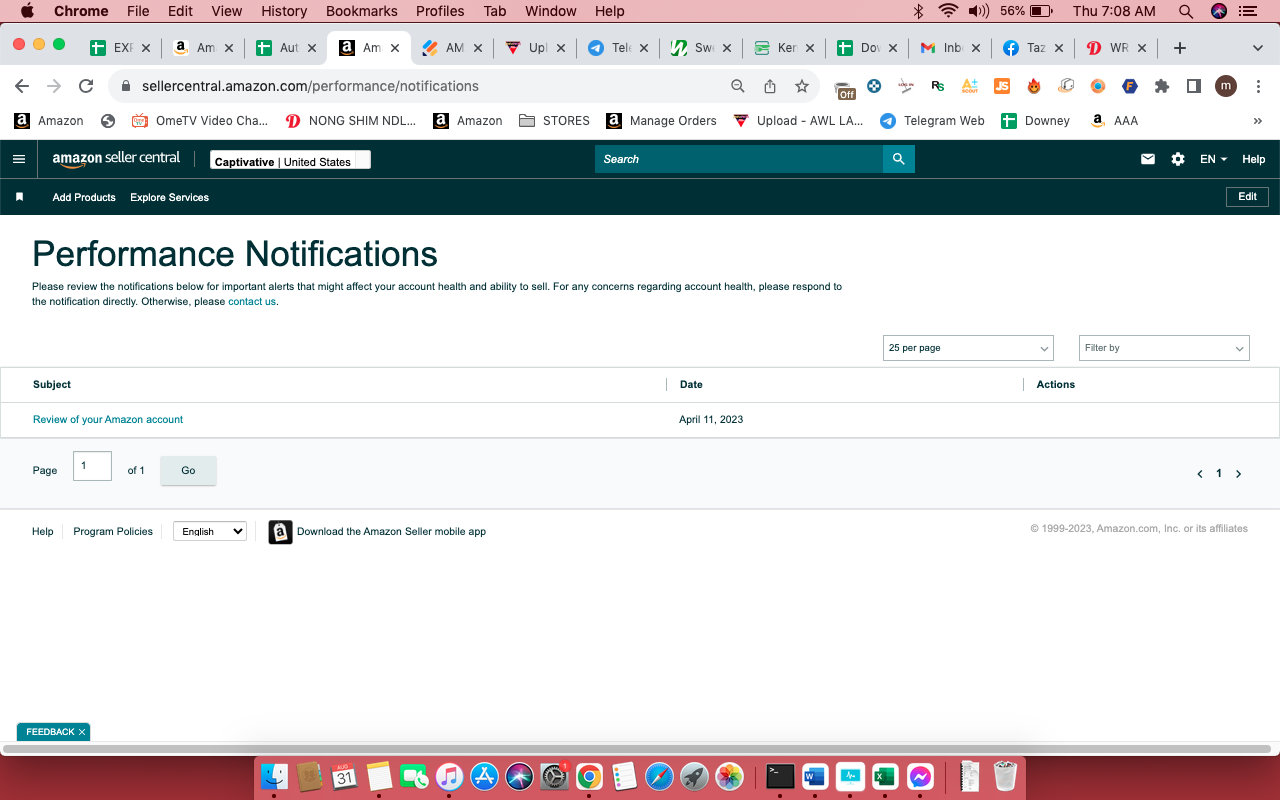Click the April 11, 2023 date cell
This screenshot has width=1280, height=800.
click(x=711, y=420)
